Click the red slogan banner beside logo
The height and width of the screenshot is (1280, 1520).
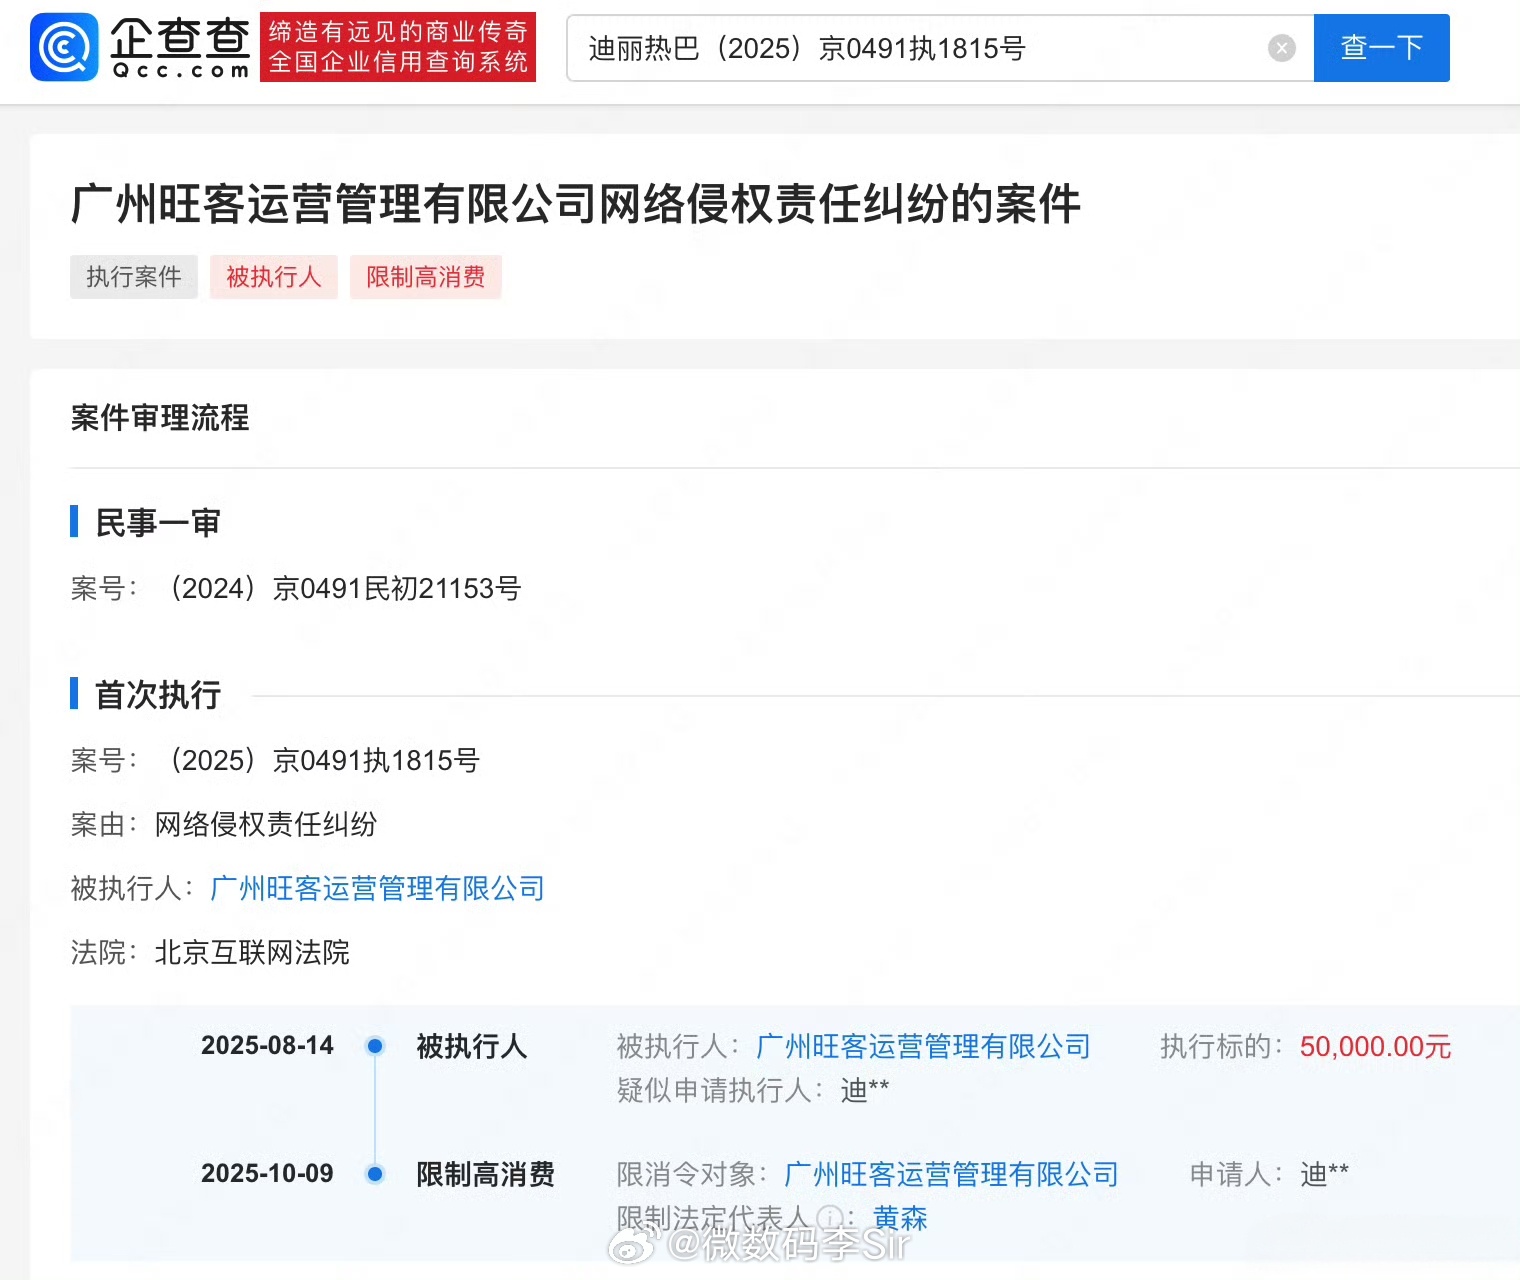coord(398,47)
